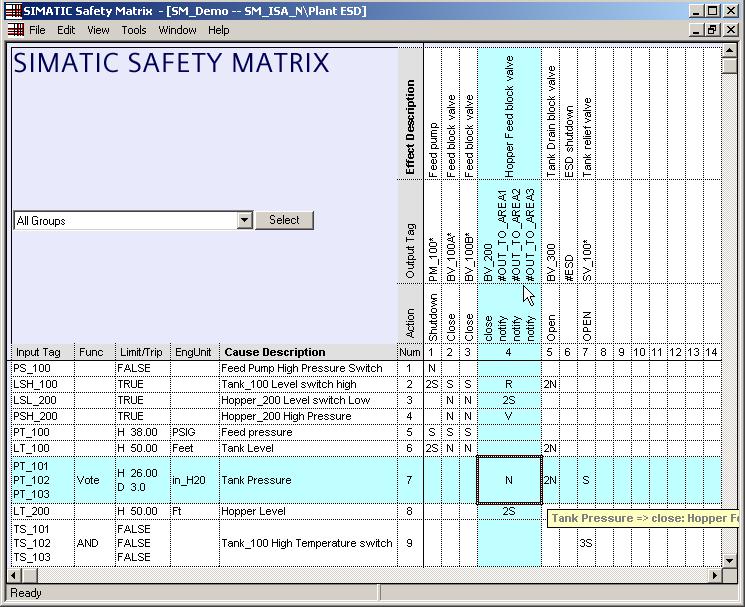This screenshot has height=607, width=745.
Task: Select the LSH_100 input tag cell
Action: click(42, 384)
